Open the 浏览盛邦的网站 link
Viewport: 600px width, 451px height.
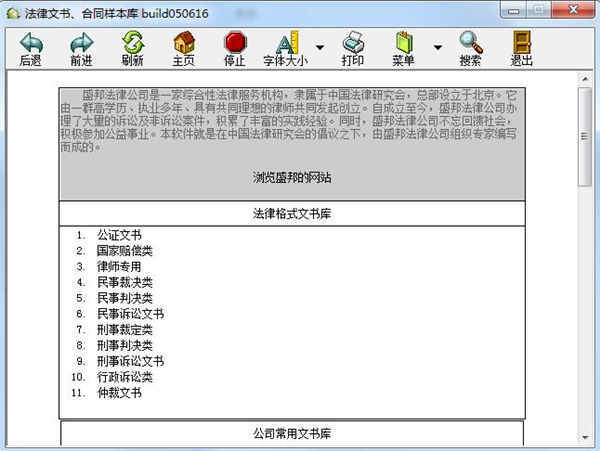pyautogui.click(x=292, y=177)
